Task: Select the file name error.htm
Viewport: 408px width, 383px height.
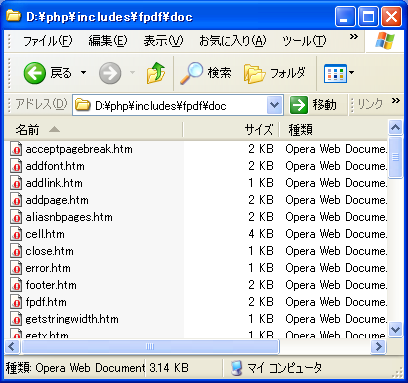Action: click(x=48, y=268)
